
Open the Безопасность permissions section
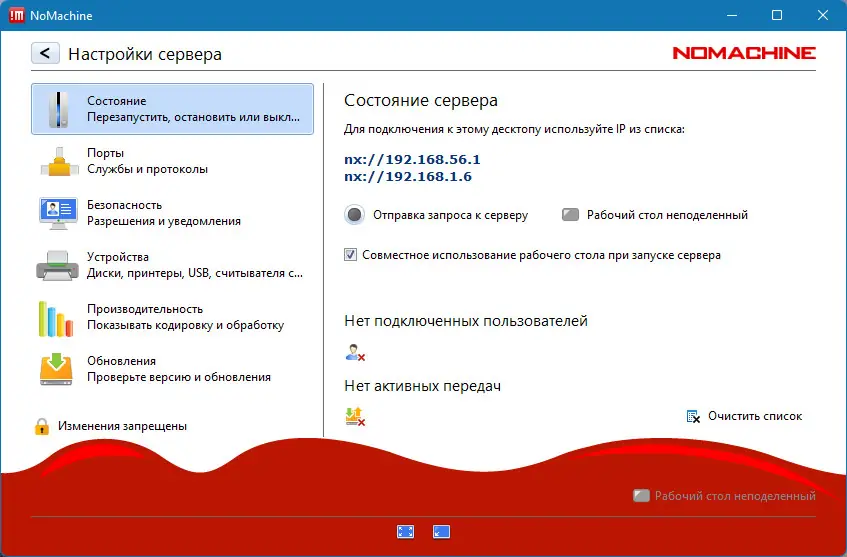172,213
